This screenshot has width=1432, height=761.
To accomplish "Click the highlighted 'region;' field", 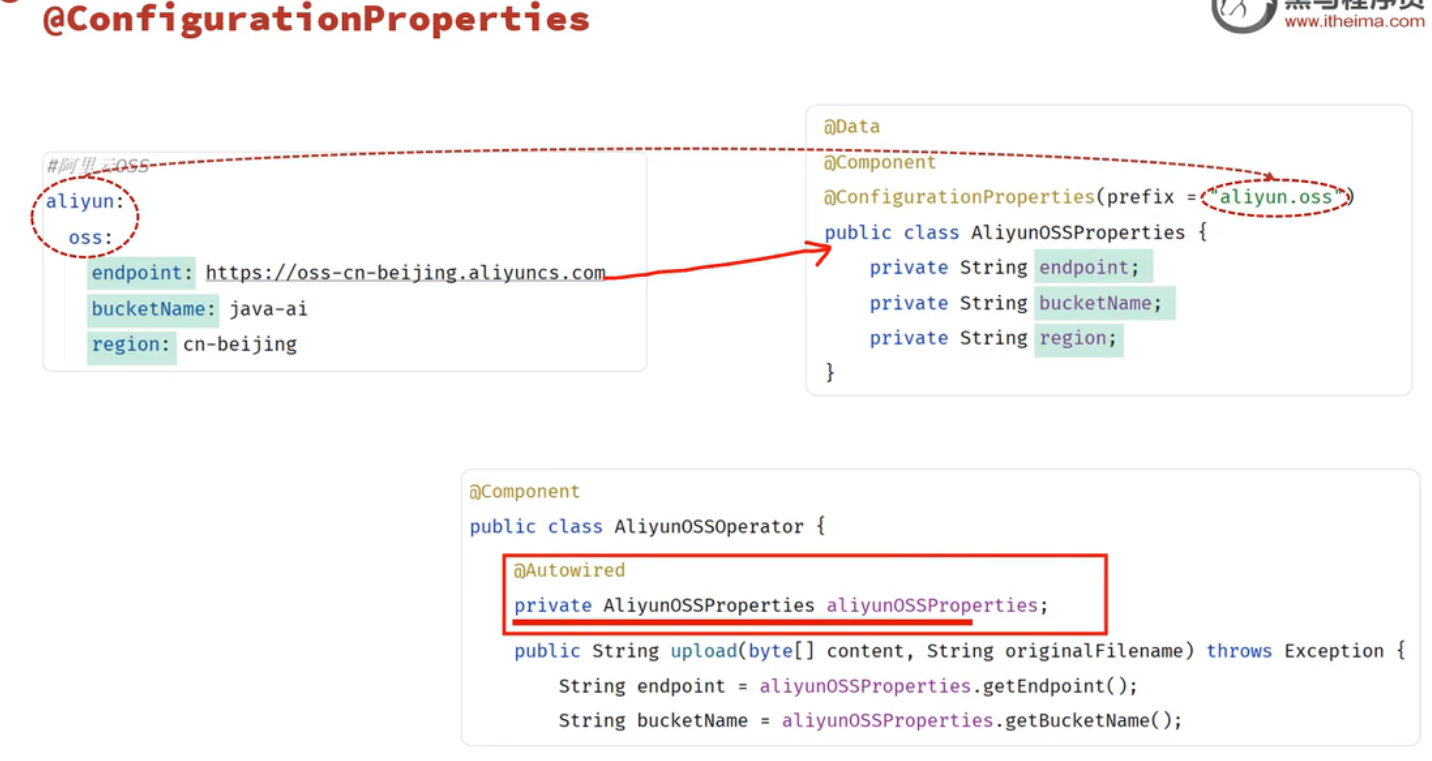I will click(x=1078, y=338).
